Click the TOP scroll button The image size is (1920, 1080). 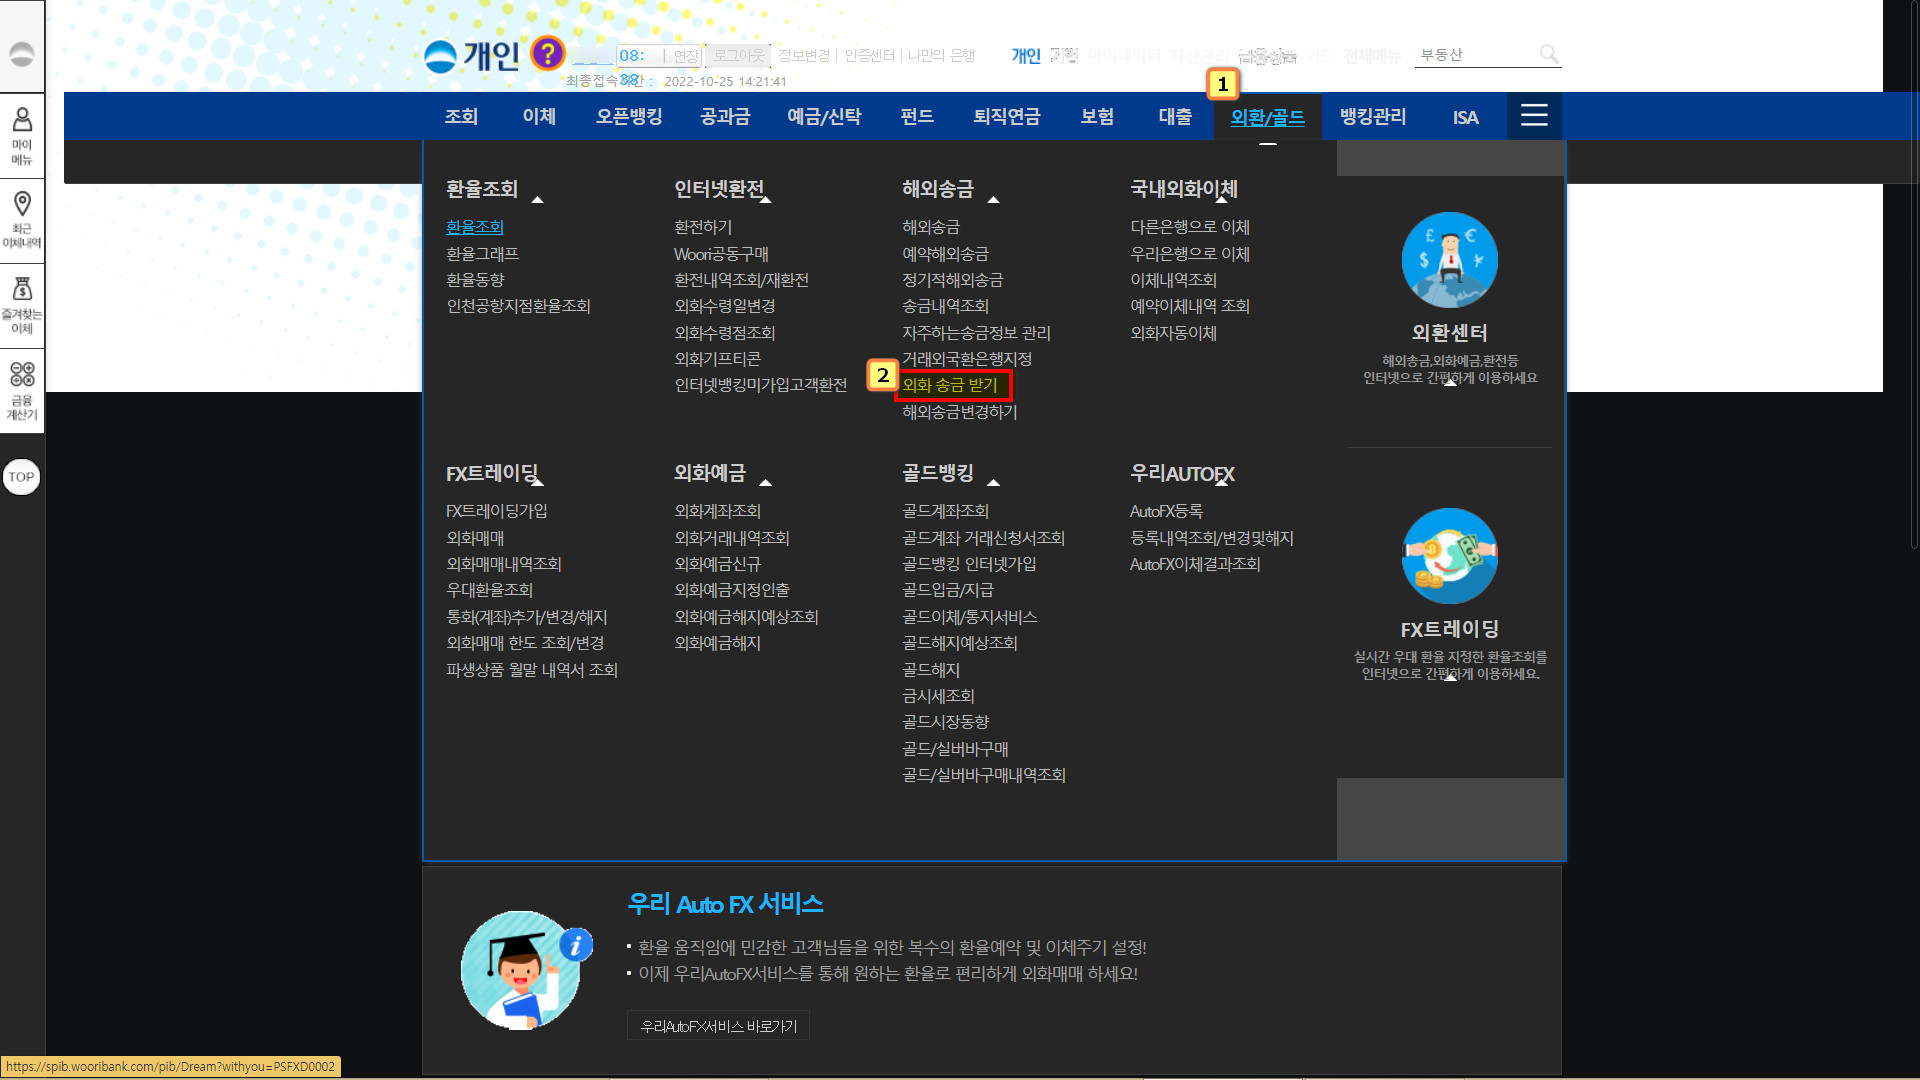tap(21, 477)
